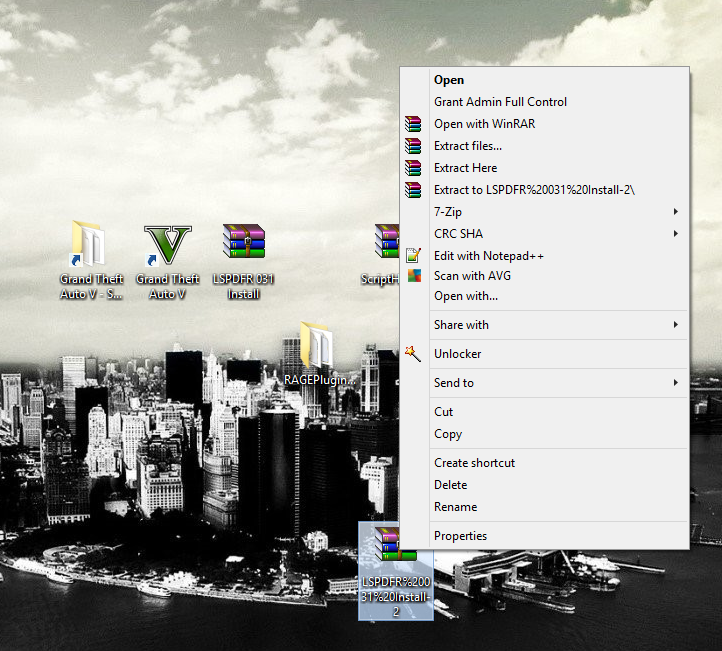Click the Notepad++ icon in the context menu
The width and height of the screenshot is (722, 651).
(413, 255)
